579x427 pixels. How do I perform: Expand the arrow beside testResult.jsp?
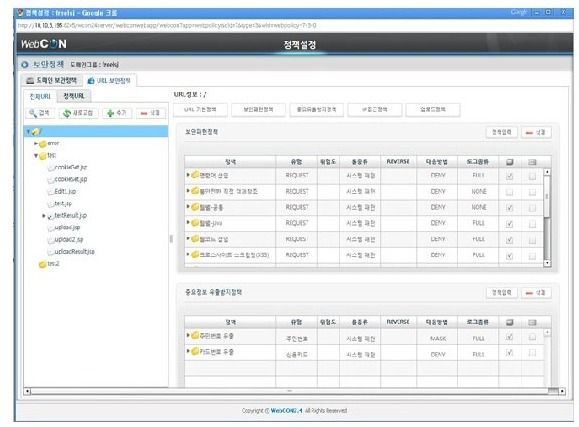point(44,216)
